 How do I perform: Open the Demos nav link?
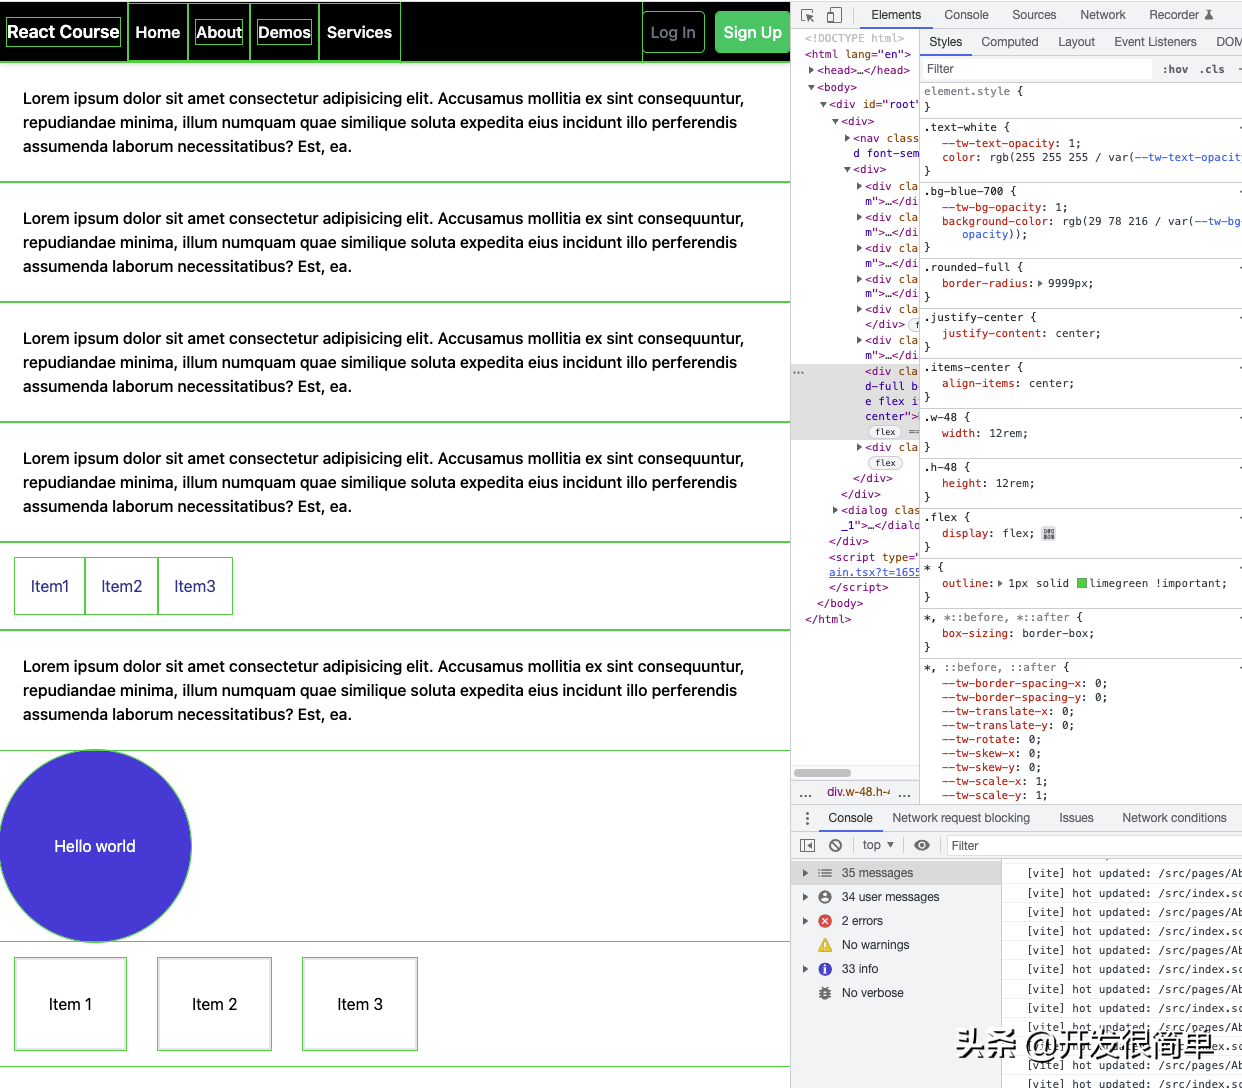[284, 32]
